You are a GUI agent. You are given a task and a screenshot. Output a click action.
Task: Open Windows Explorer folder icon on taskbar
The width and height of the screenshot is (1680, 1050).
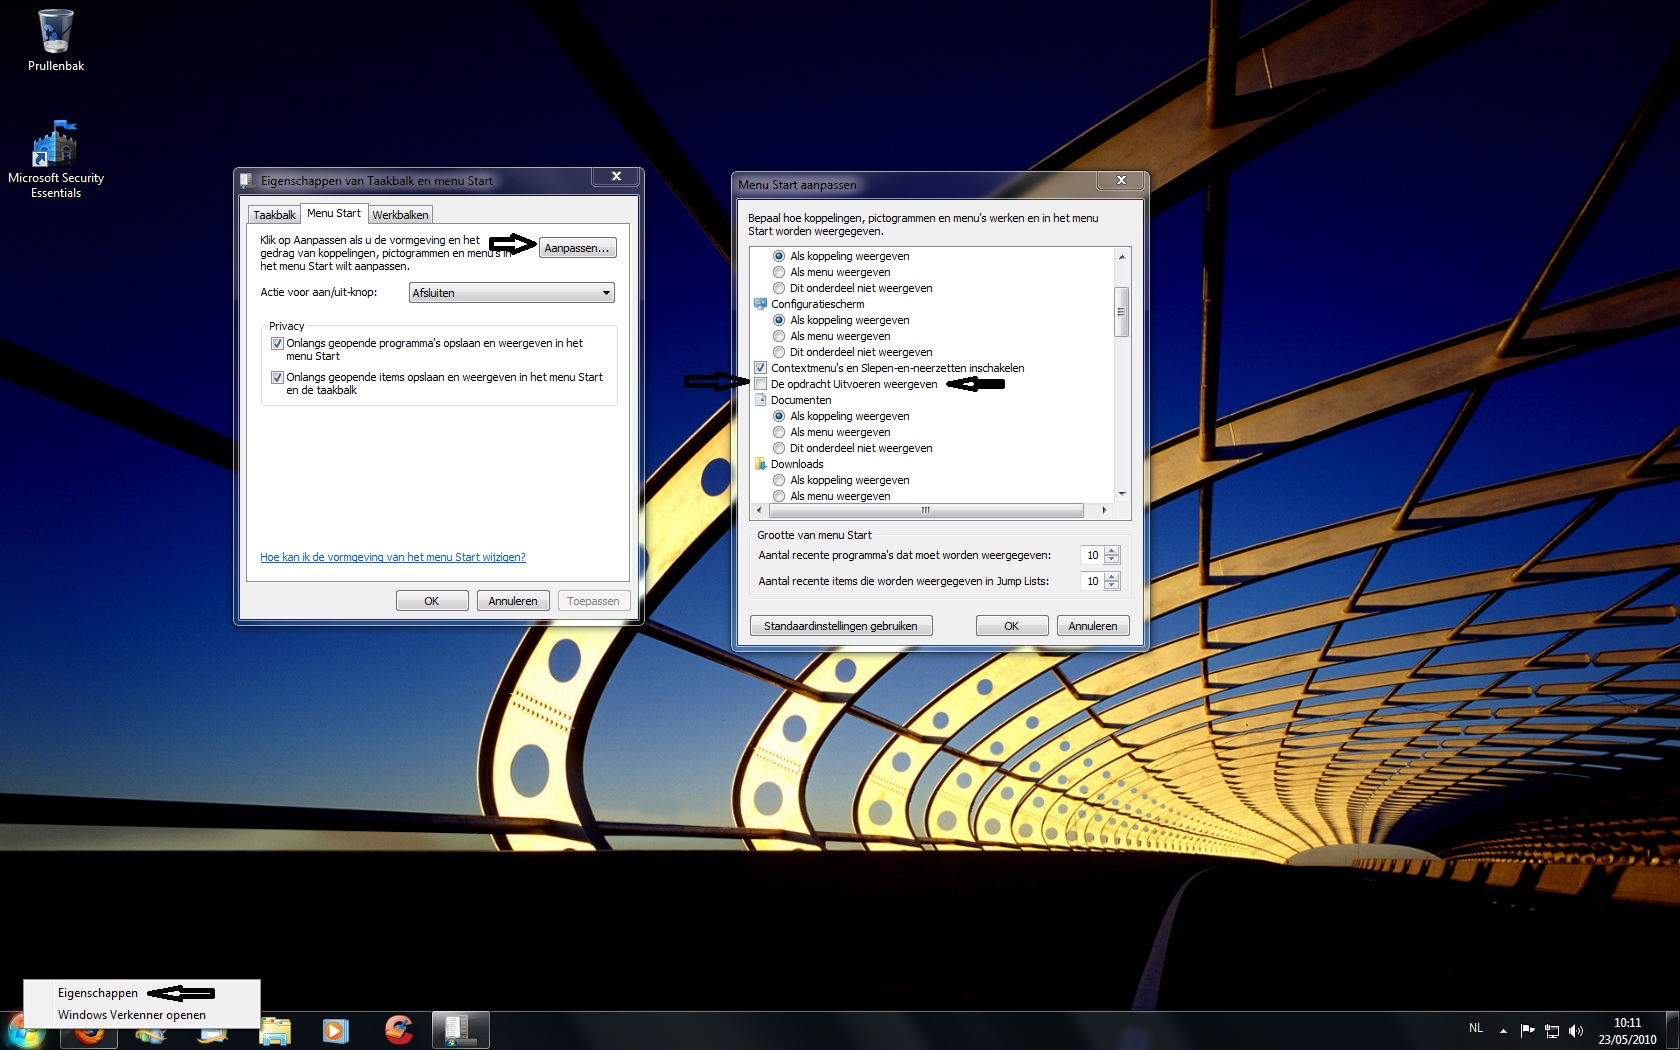click(275, 1030)
